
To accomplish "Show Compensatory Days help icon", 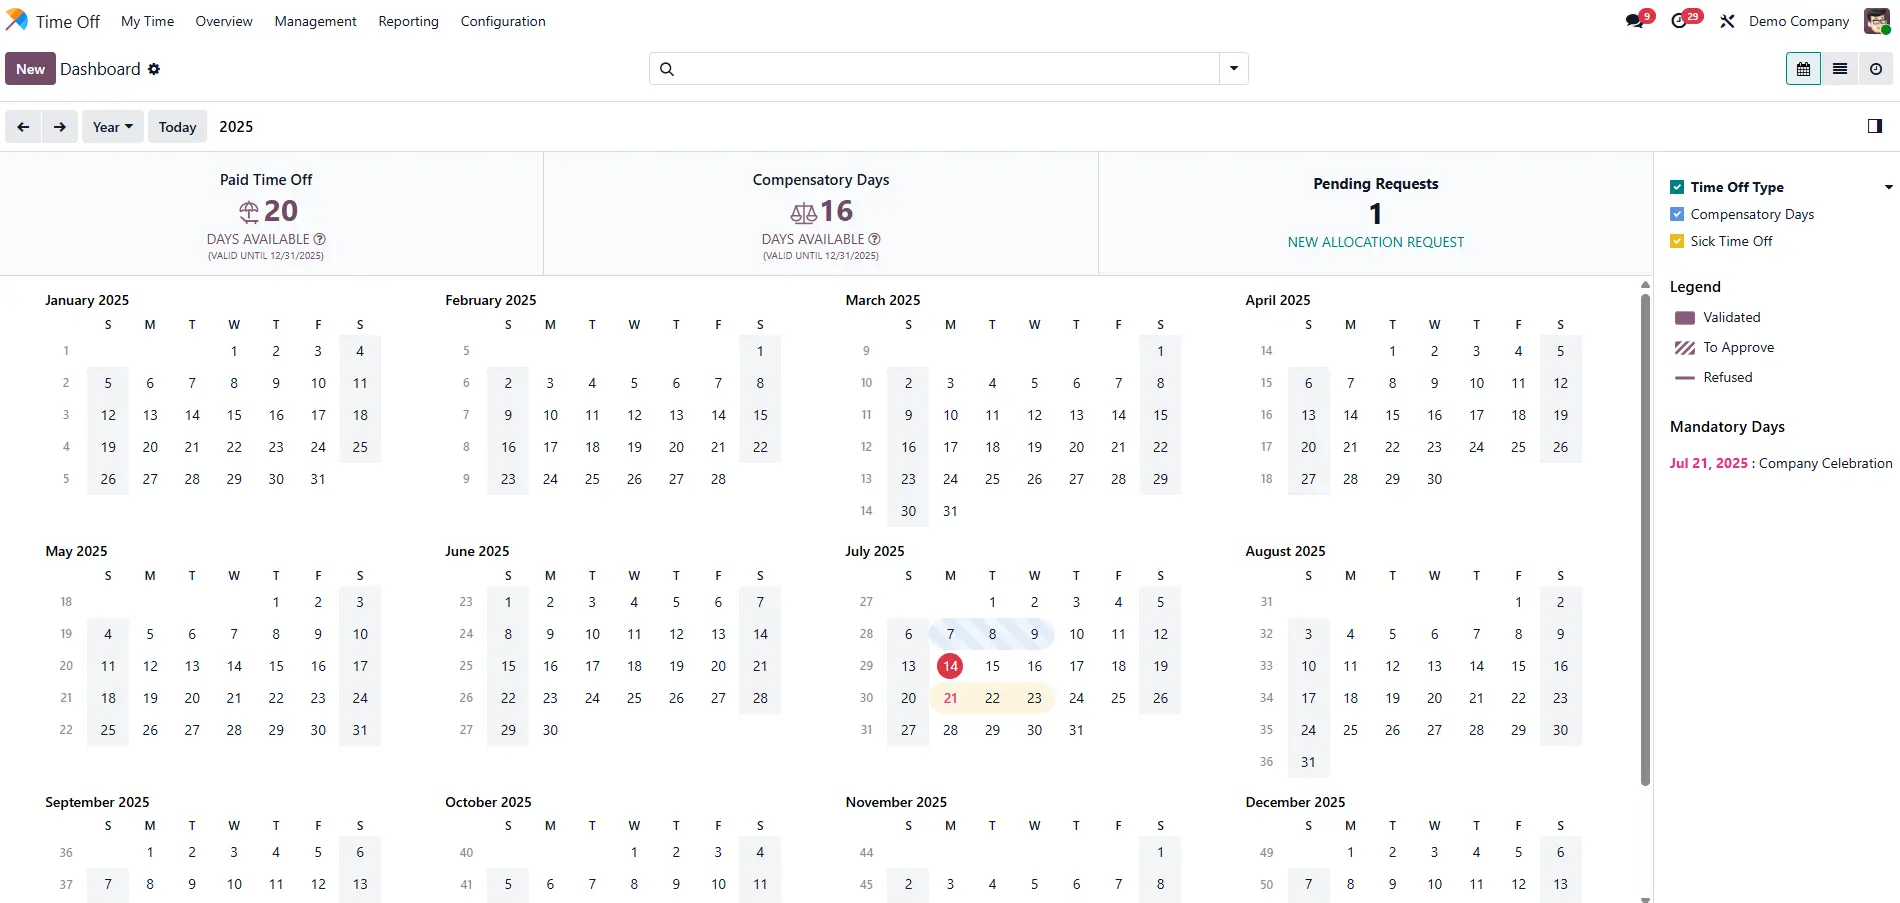I will 875,239.
